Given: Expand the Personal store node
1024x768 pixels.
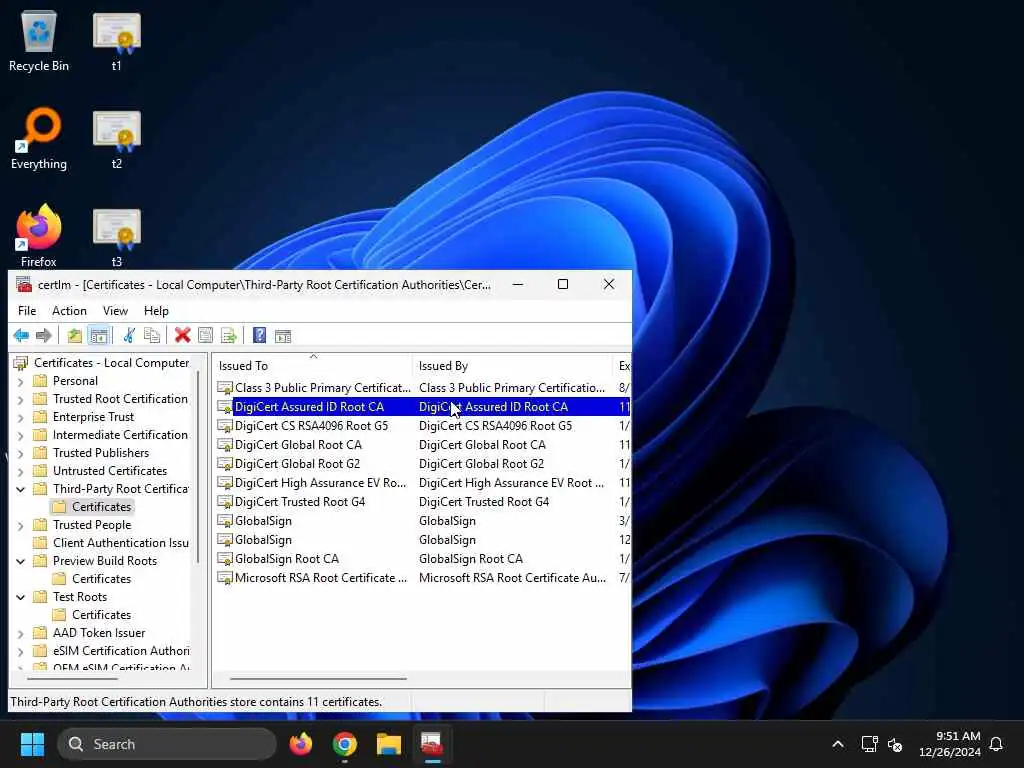Looking at the screenshot, I should pyautogui.click(x=20, y=381).
